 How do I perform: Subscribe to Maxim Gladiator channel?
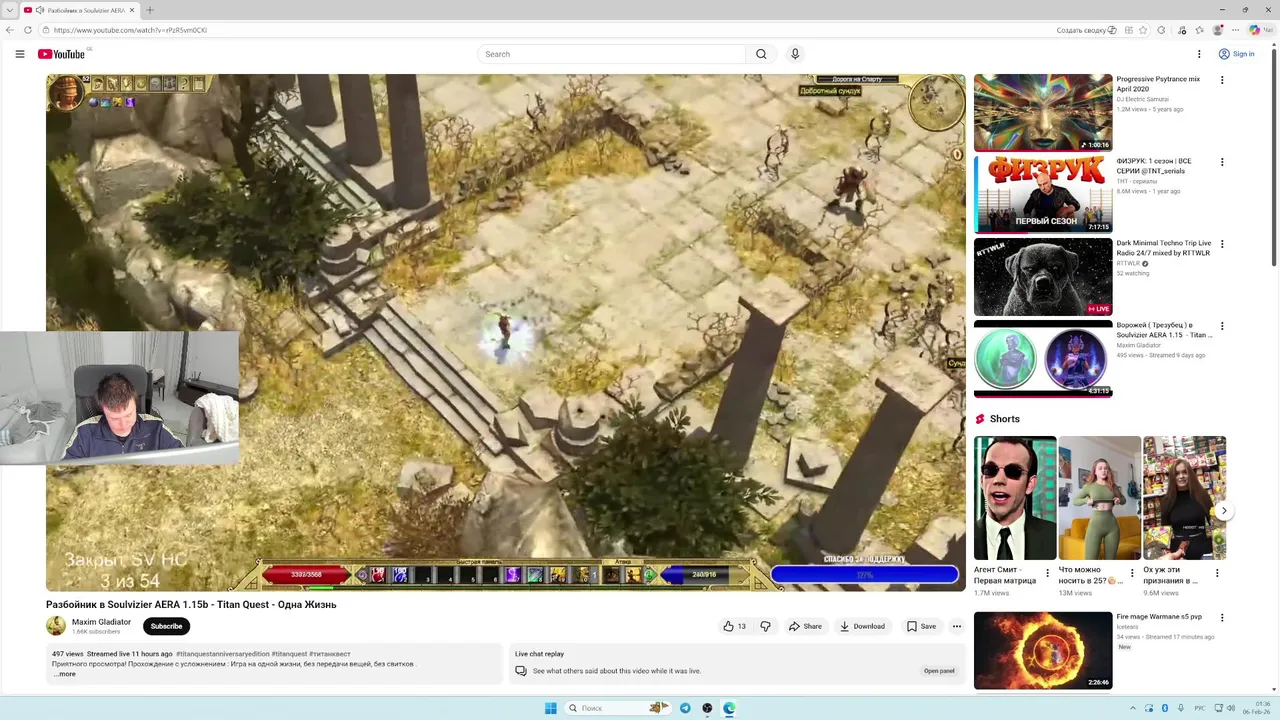(166, 626)
